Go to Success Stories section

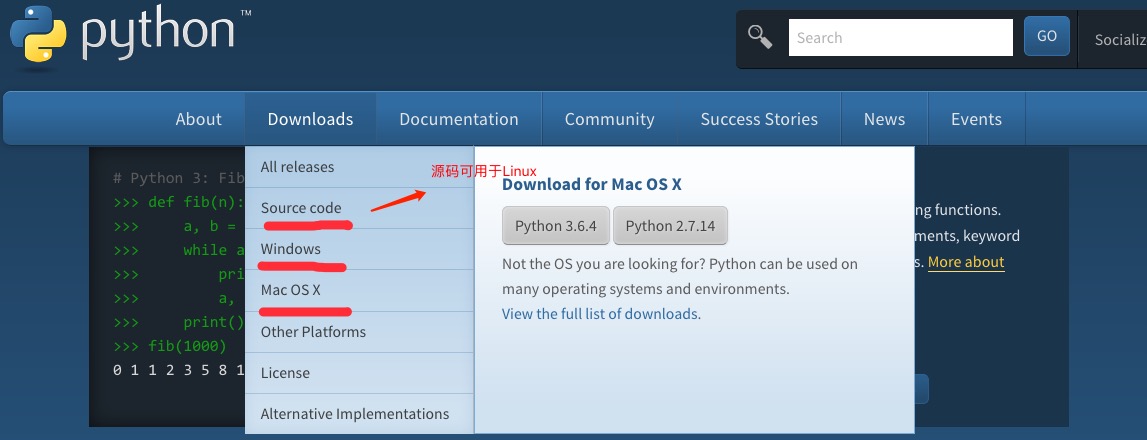(759, 119)
